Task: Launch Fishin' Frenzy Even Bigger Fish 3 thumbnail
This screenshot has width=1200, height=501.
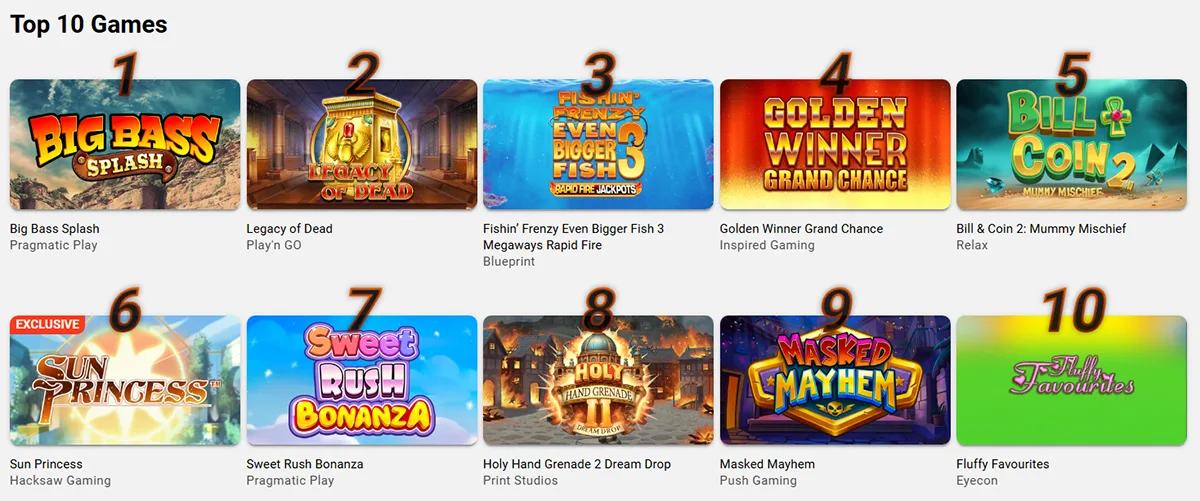Action: click(598, 145)
